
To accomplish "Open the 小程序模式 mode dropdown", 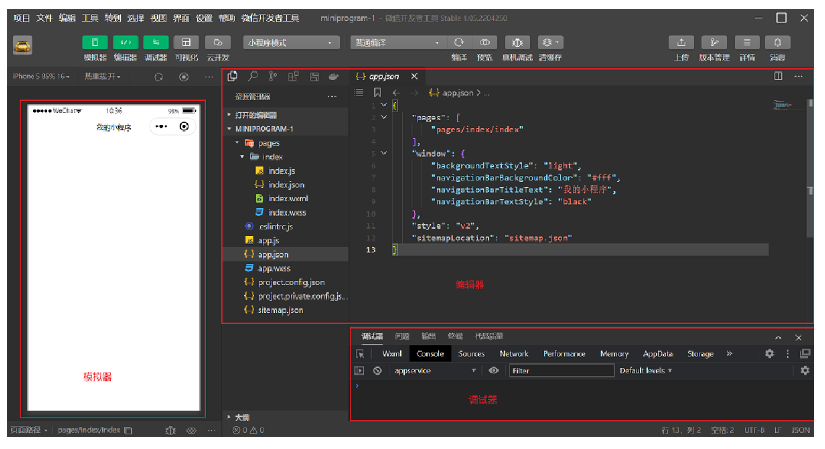I will point(290,43).
